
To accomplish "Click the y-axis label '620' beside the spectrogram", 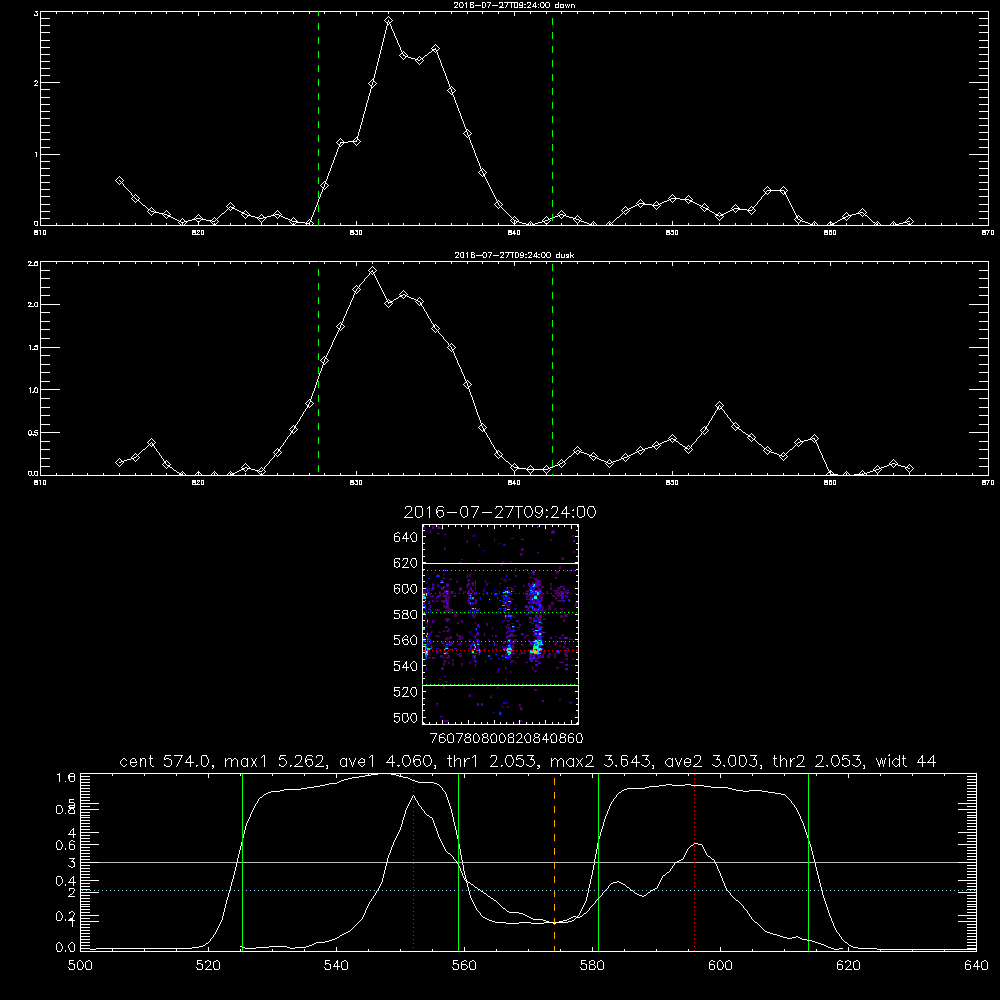I will point(406,563).
